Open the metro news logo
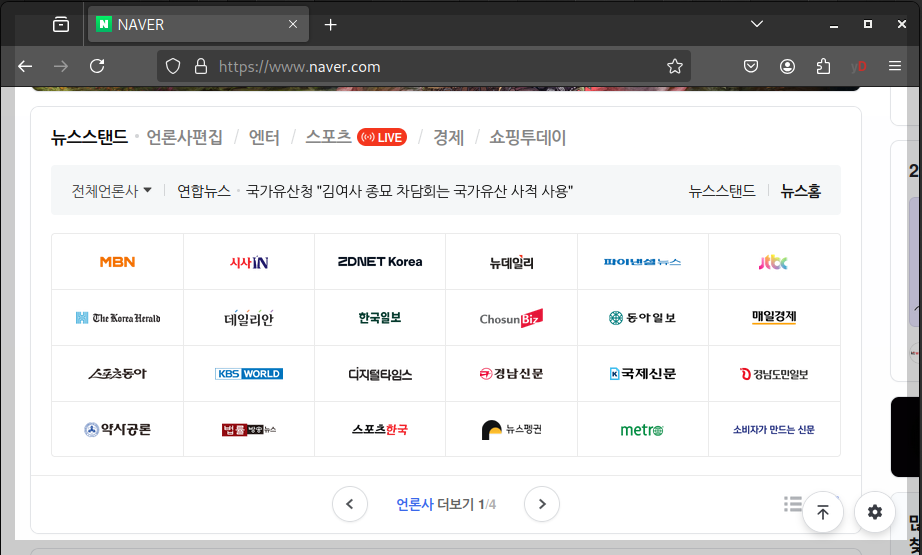 642,430
